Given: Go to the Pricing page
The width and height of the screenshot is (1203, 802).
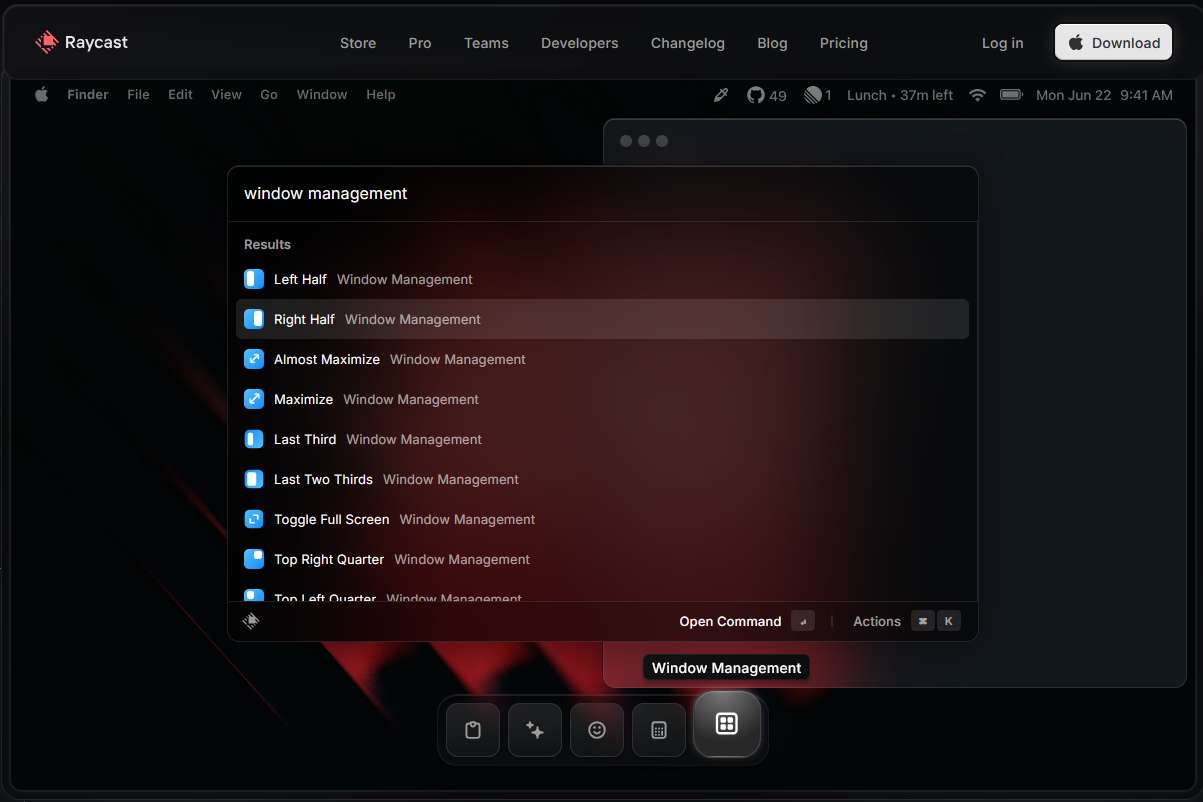Looking at the screenshot, I should (844, 43).
